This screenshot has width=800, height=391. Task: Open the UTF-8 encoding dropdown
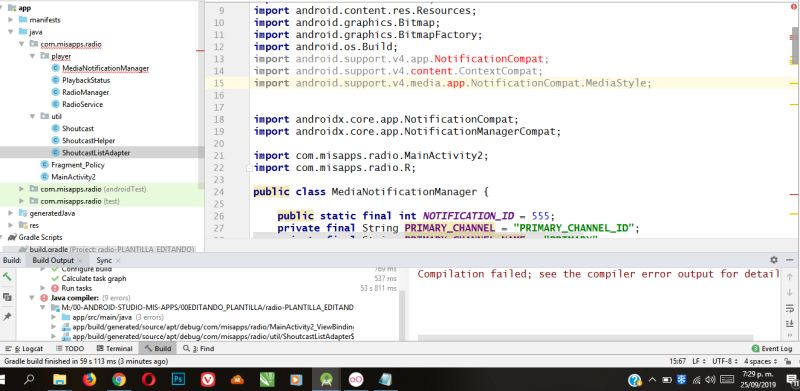pyautogui.click(x=724, y=361)
